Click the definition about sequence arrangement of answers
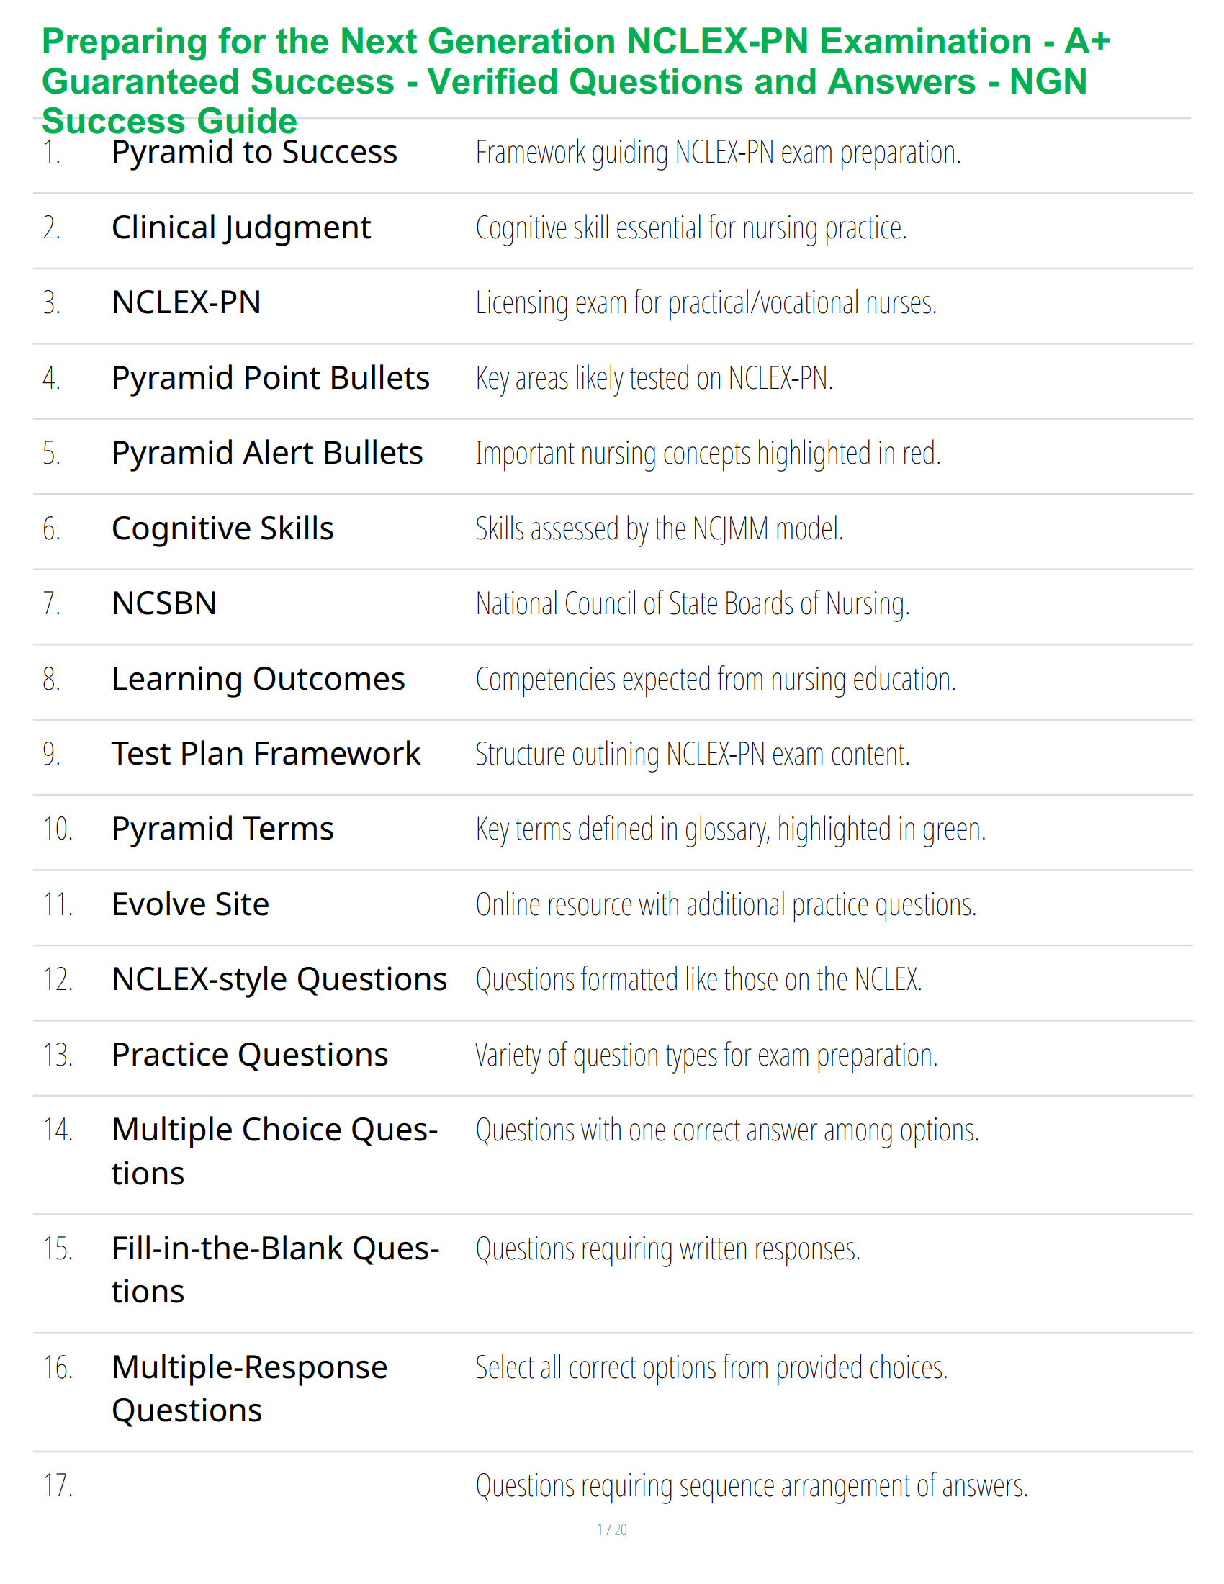Screen dimensions: 1224x1584 pos(751,1486)
